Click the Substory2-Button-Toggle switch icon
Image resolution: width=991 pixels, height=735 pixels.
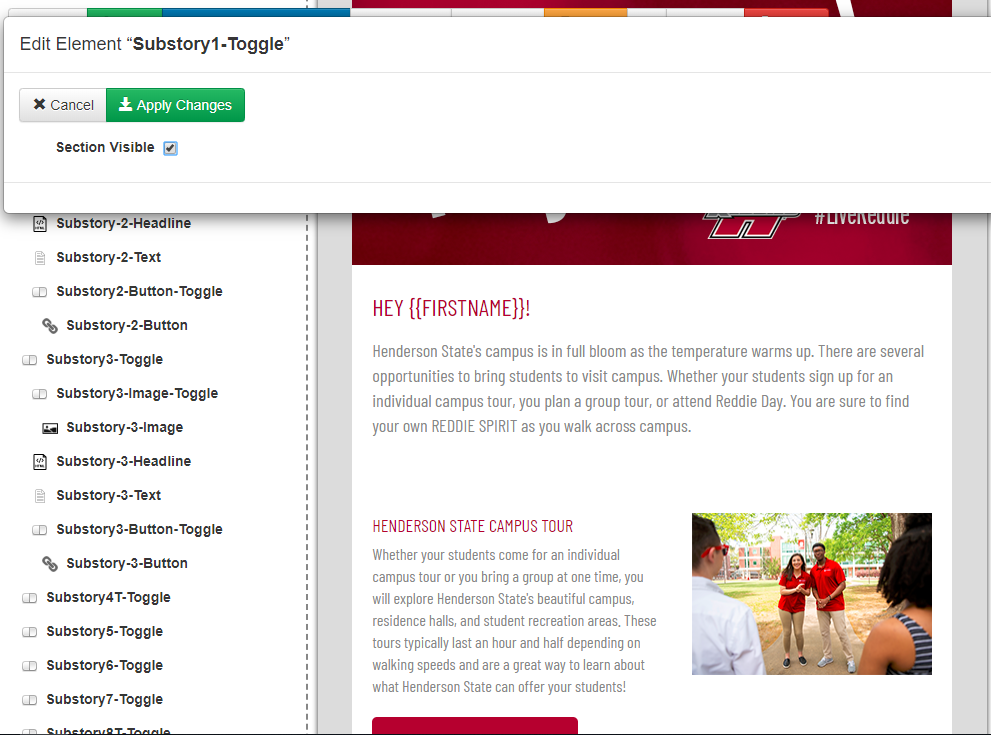click(40, 292)
